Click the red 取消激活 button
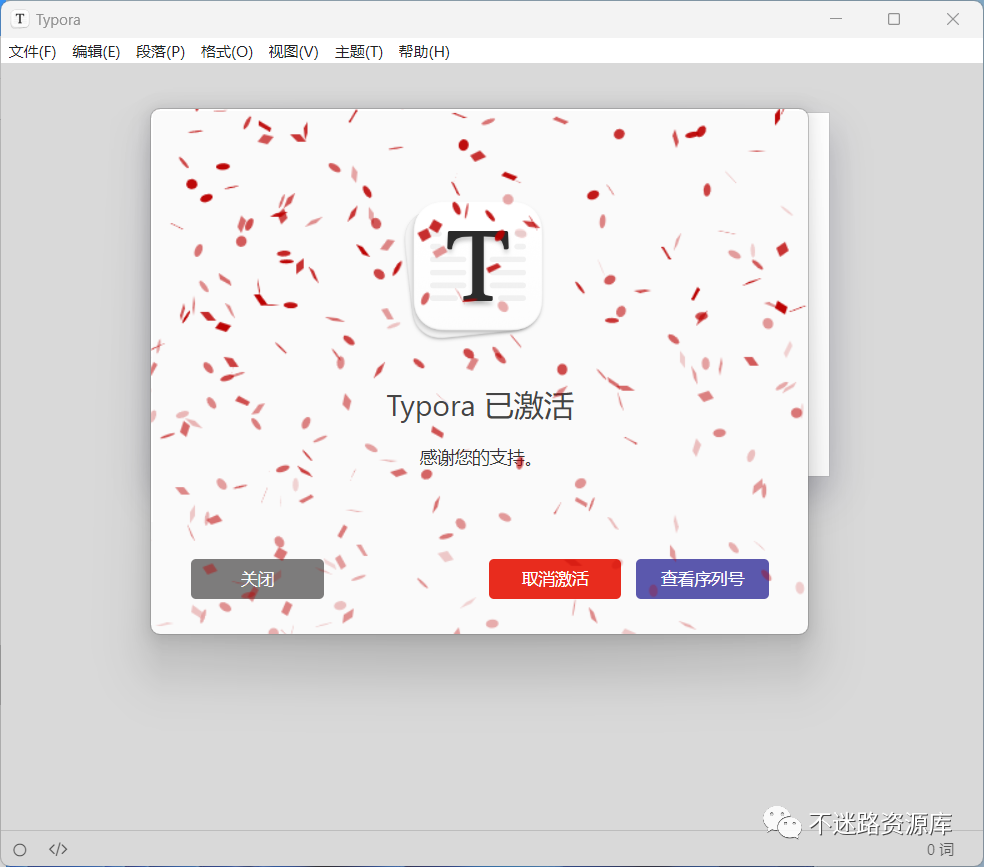 555,578
